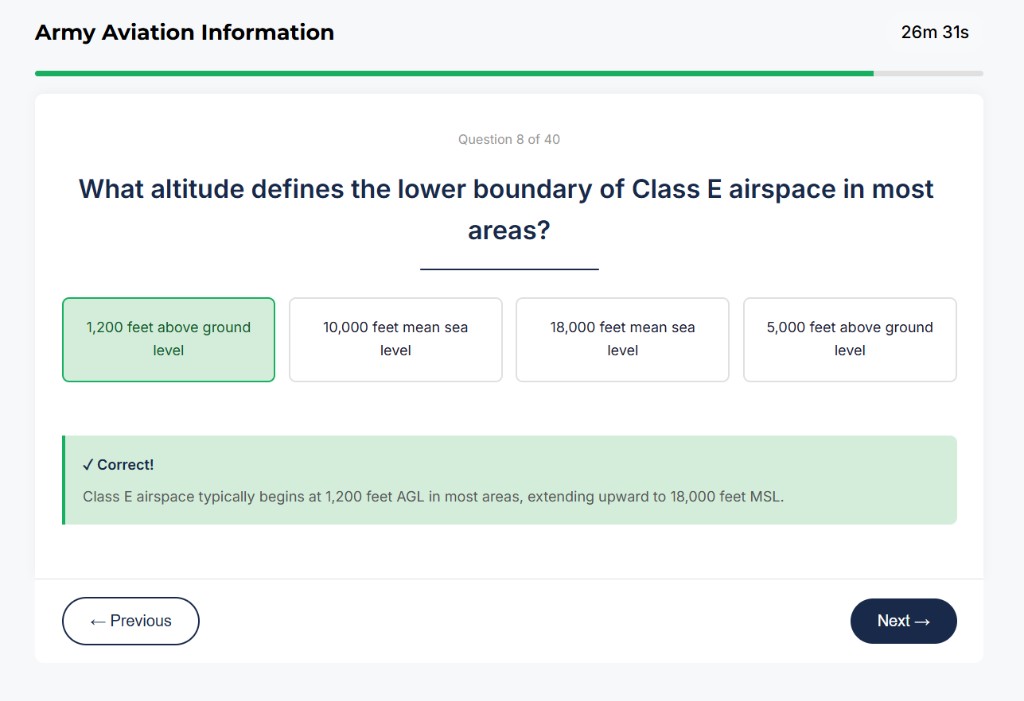This screenshot has height=701, width=1024.
Task: Click the unfilled gray portion of progress bar
Action: 930,73
